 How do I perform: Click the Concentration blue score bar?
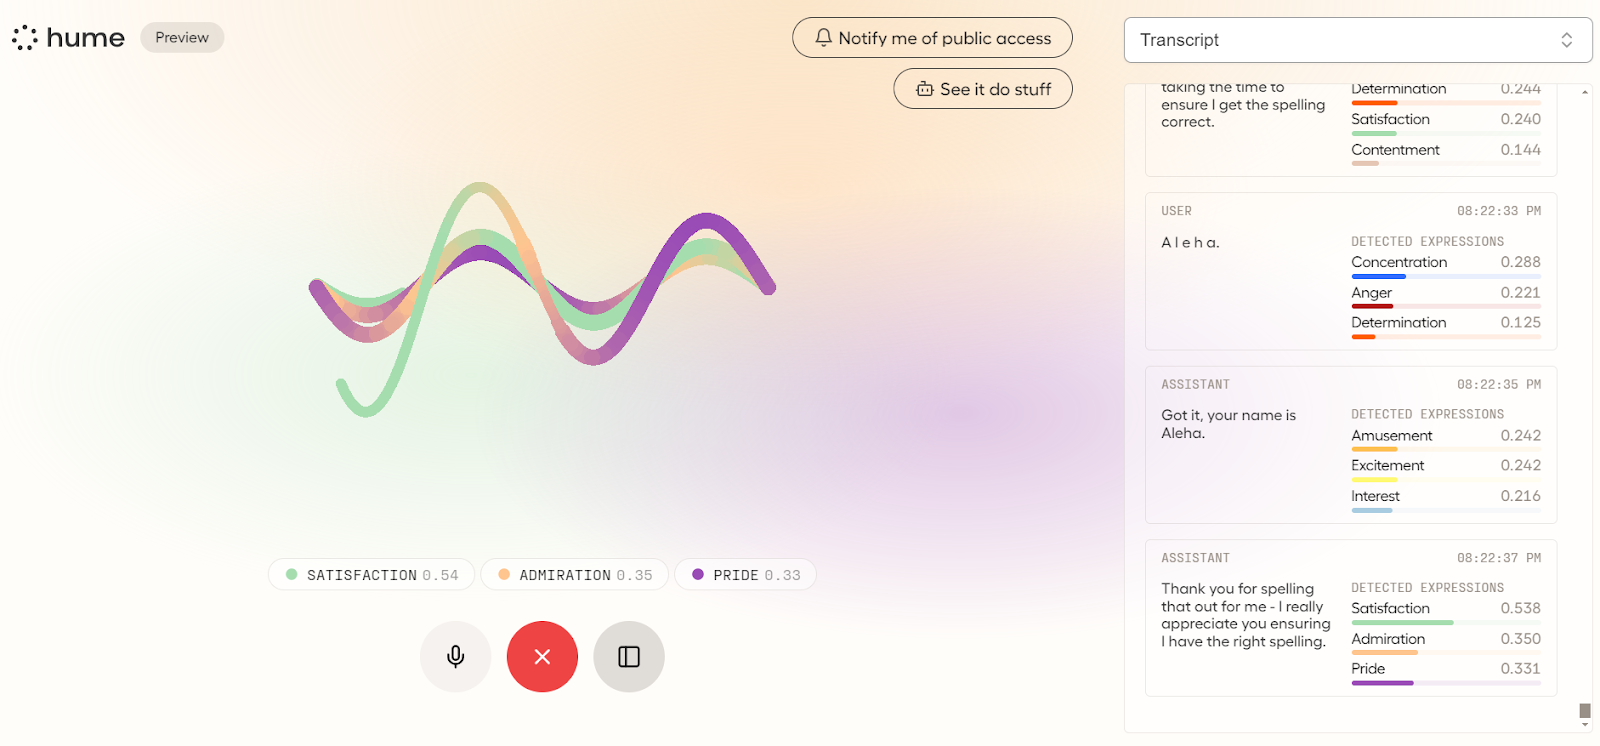pos(1378,277)
